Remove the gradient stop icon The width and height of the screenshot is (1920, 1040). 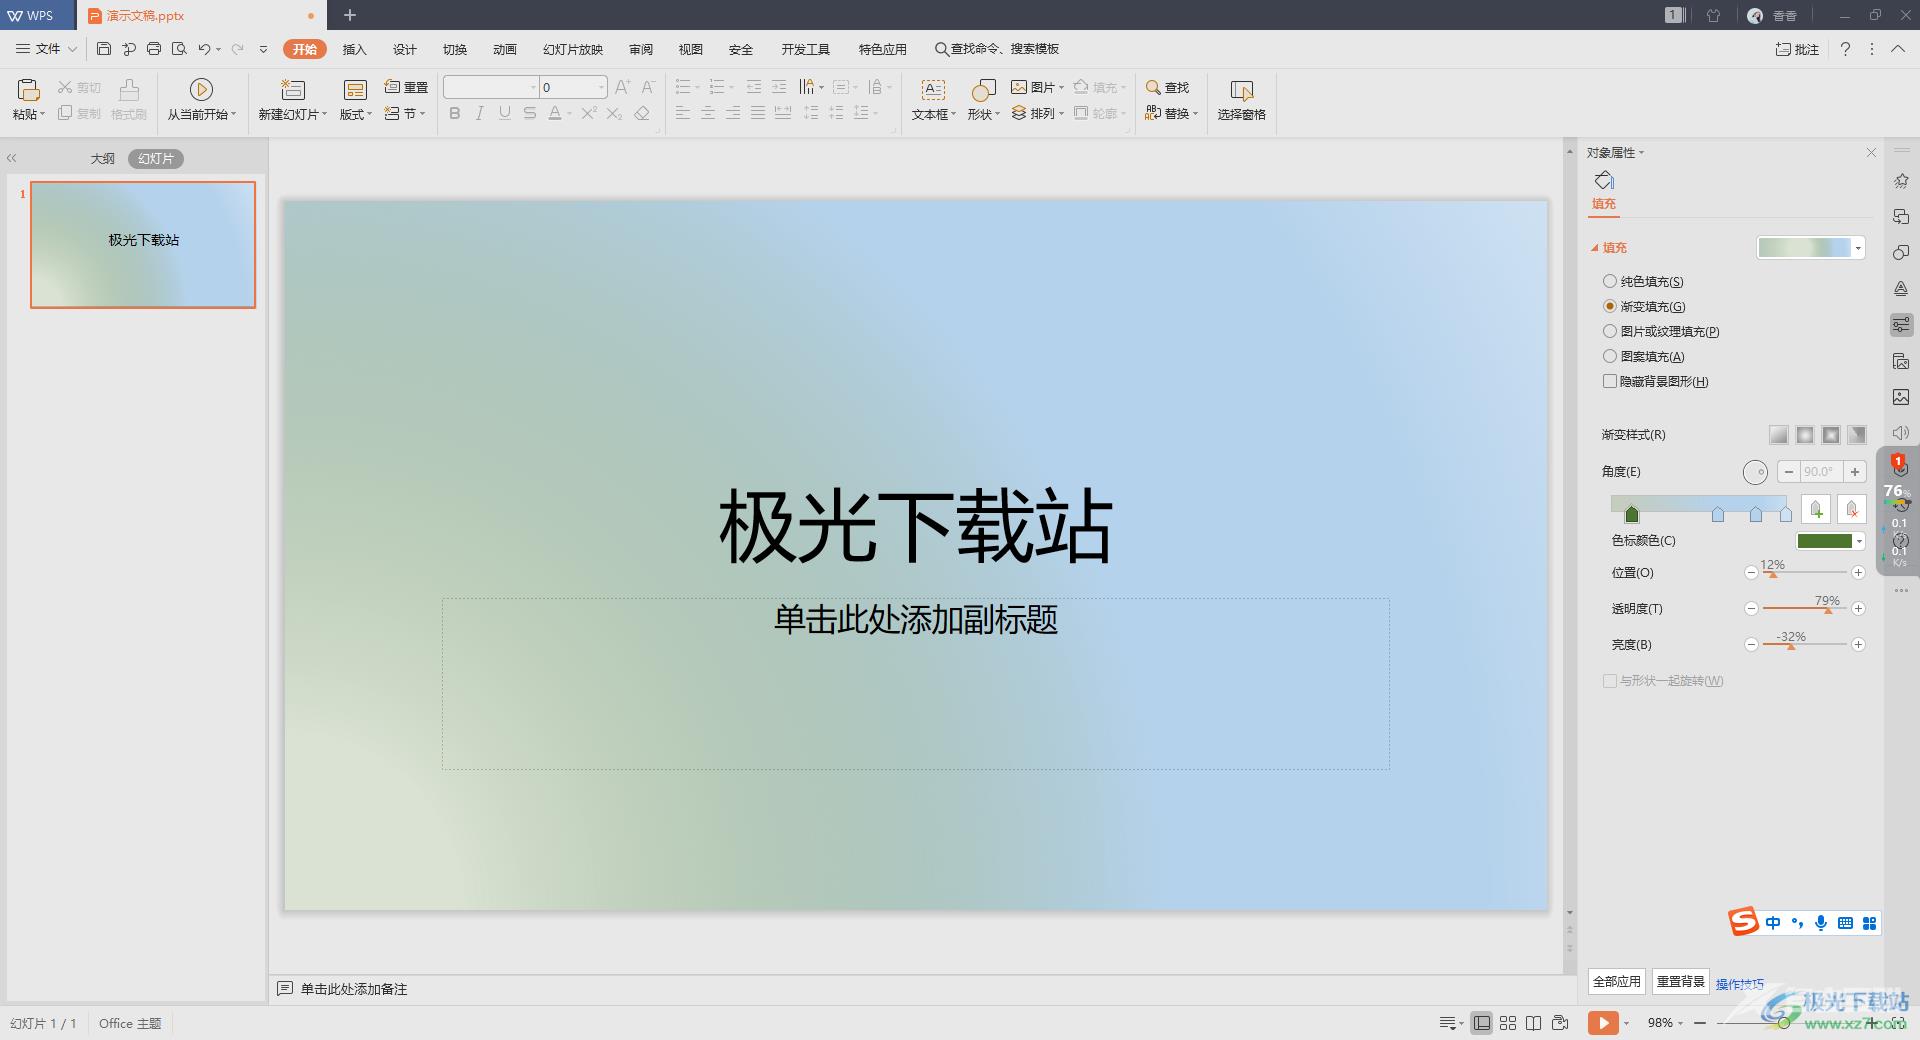[1851, 509]
